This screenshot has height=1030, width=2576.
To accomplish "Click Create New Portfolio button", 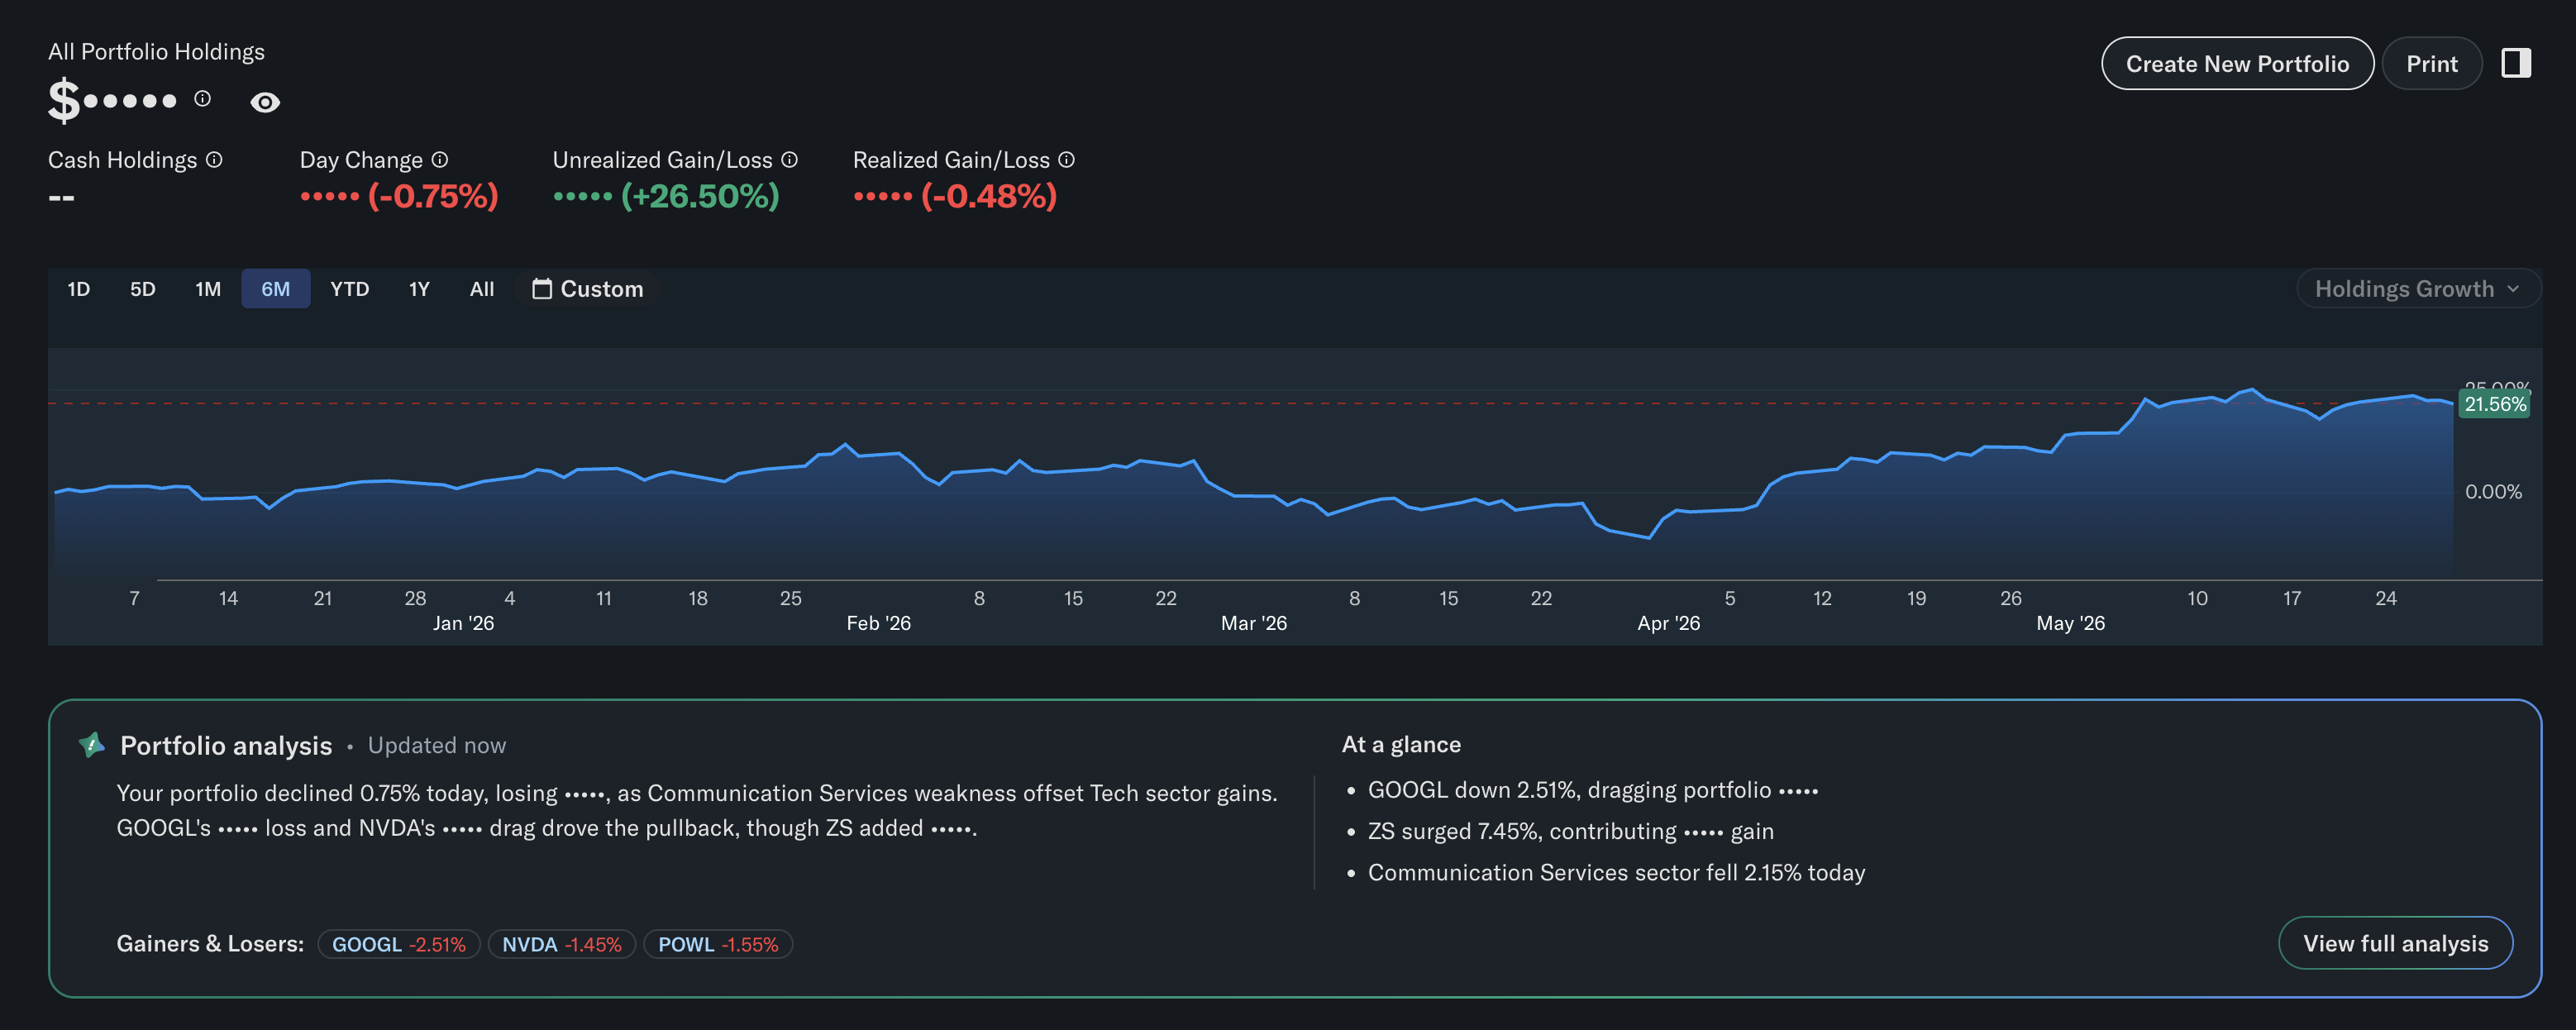I will click(2237, 64).
